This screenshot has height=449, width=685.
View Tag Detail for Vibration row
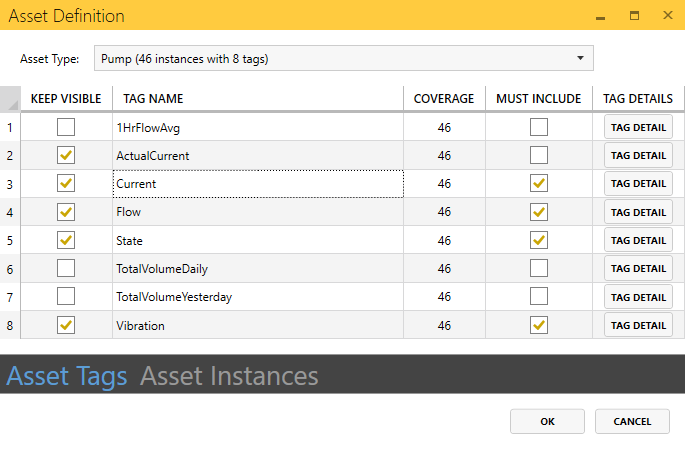click(638, 326)
